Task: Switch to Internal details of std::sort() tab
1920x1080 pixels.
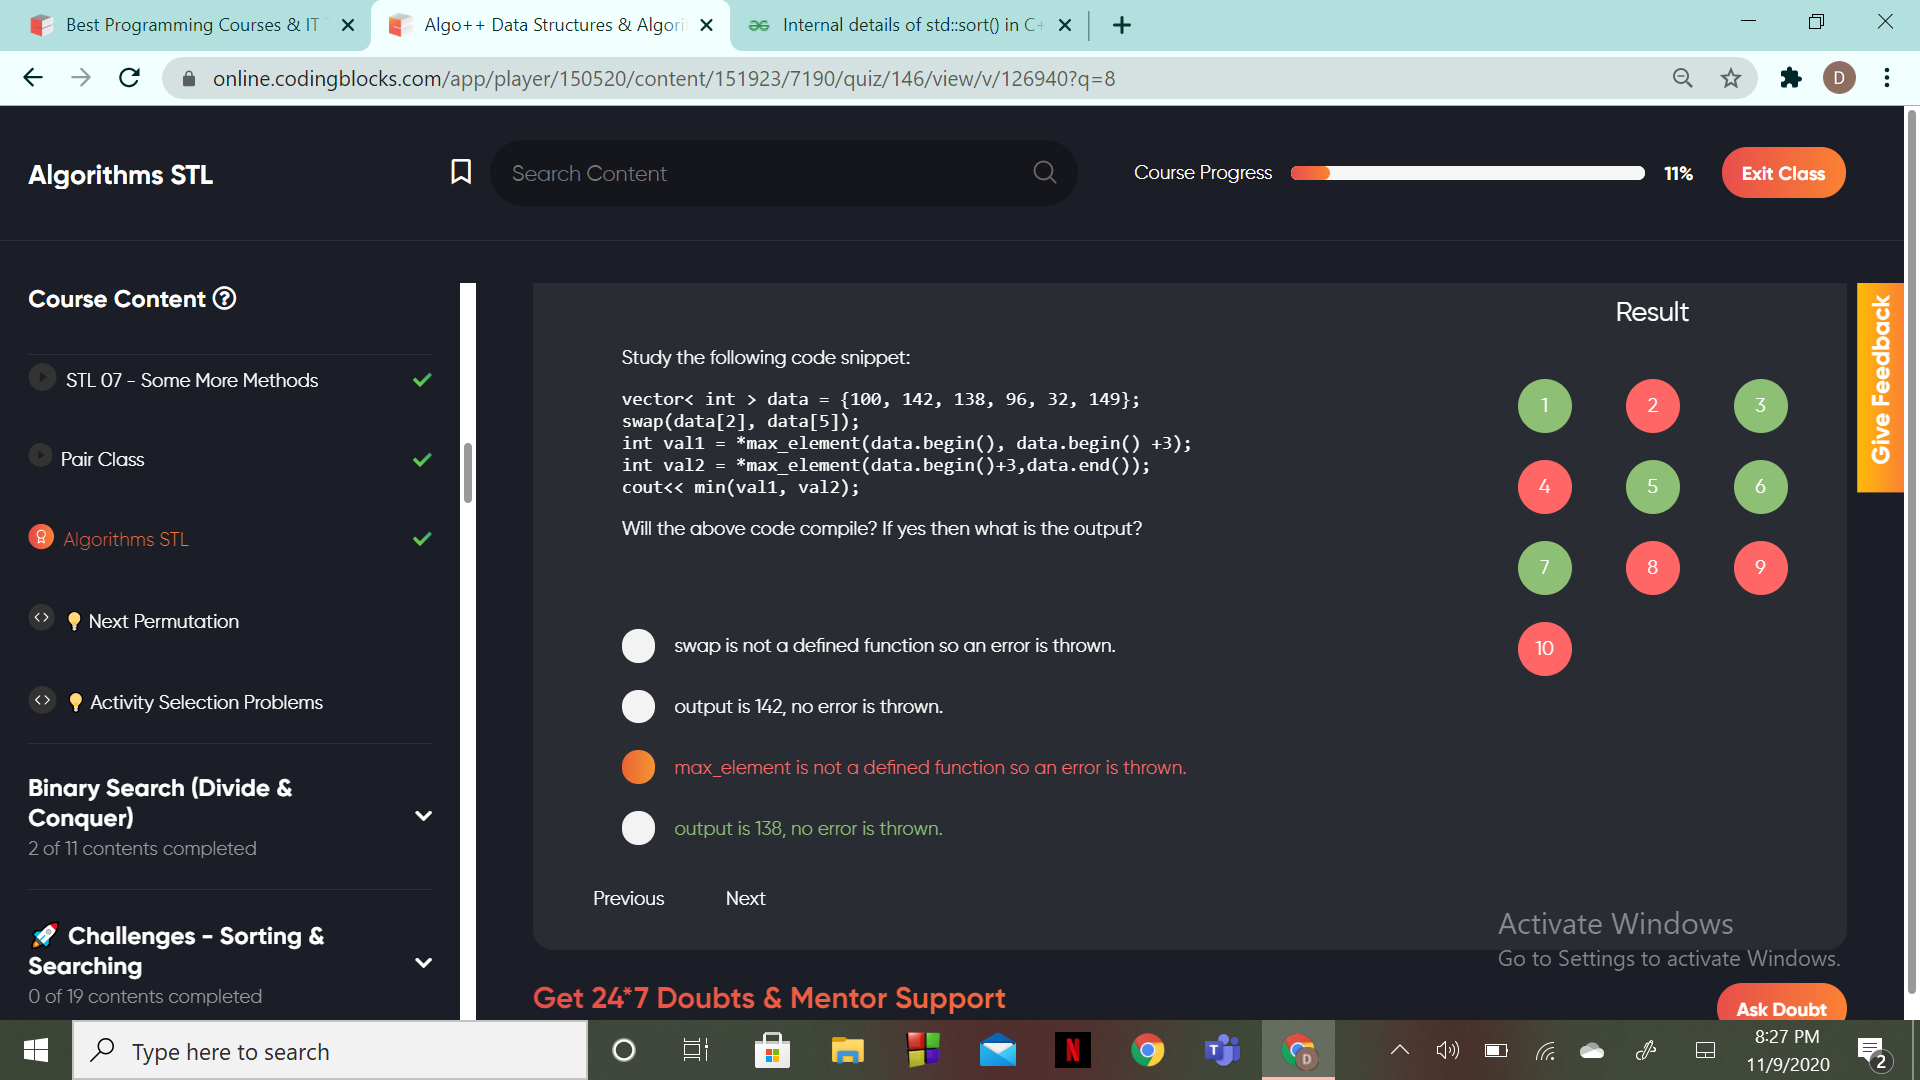Action: pyautogui.click(x=910, y=25)
